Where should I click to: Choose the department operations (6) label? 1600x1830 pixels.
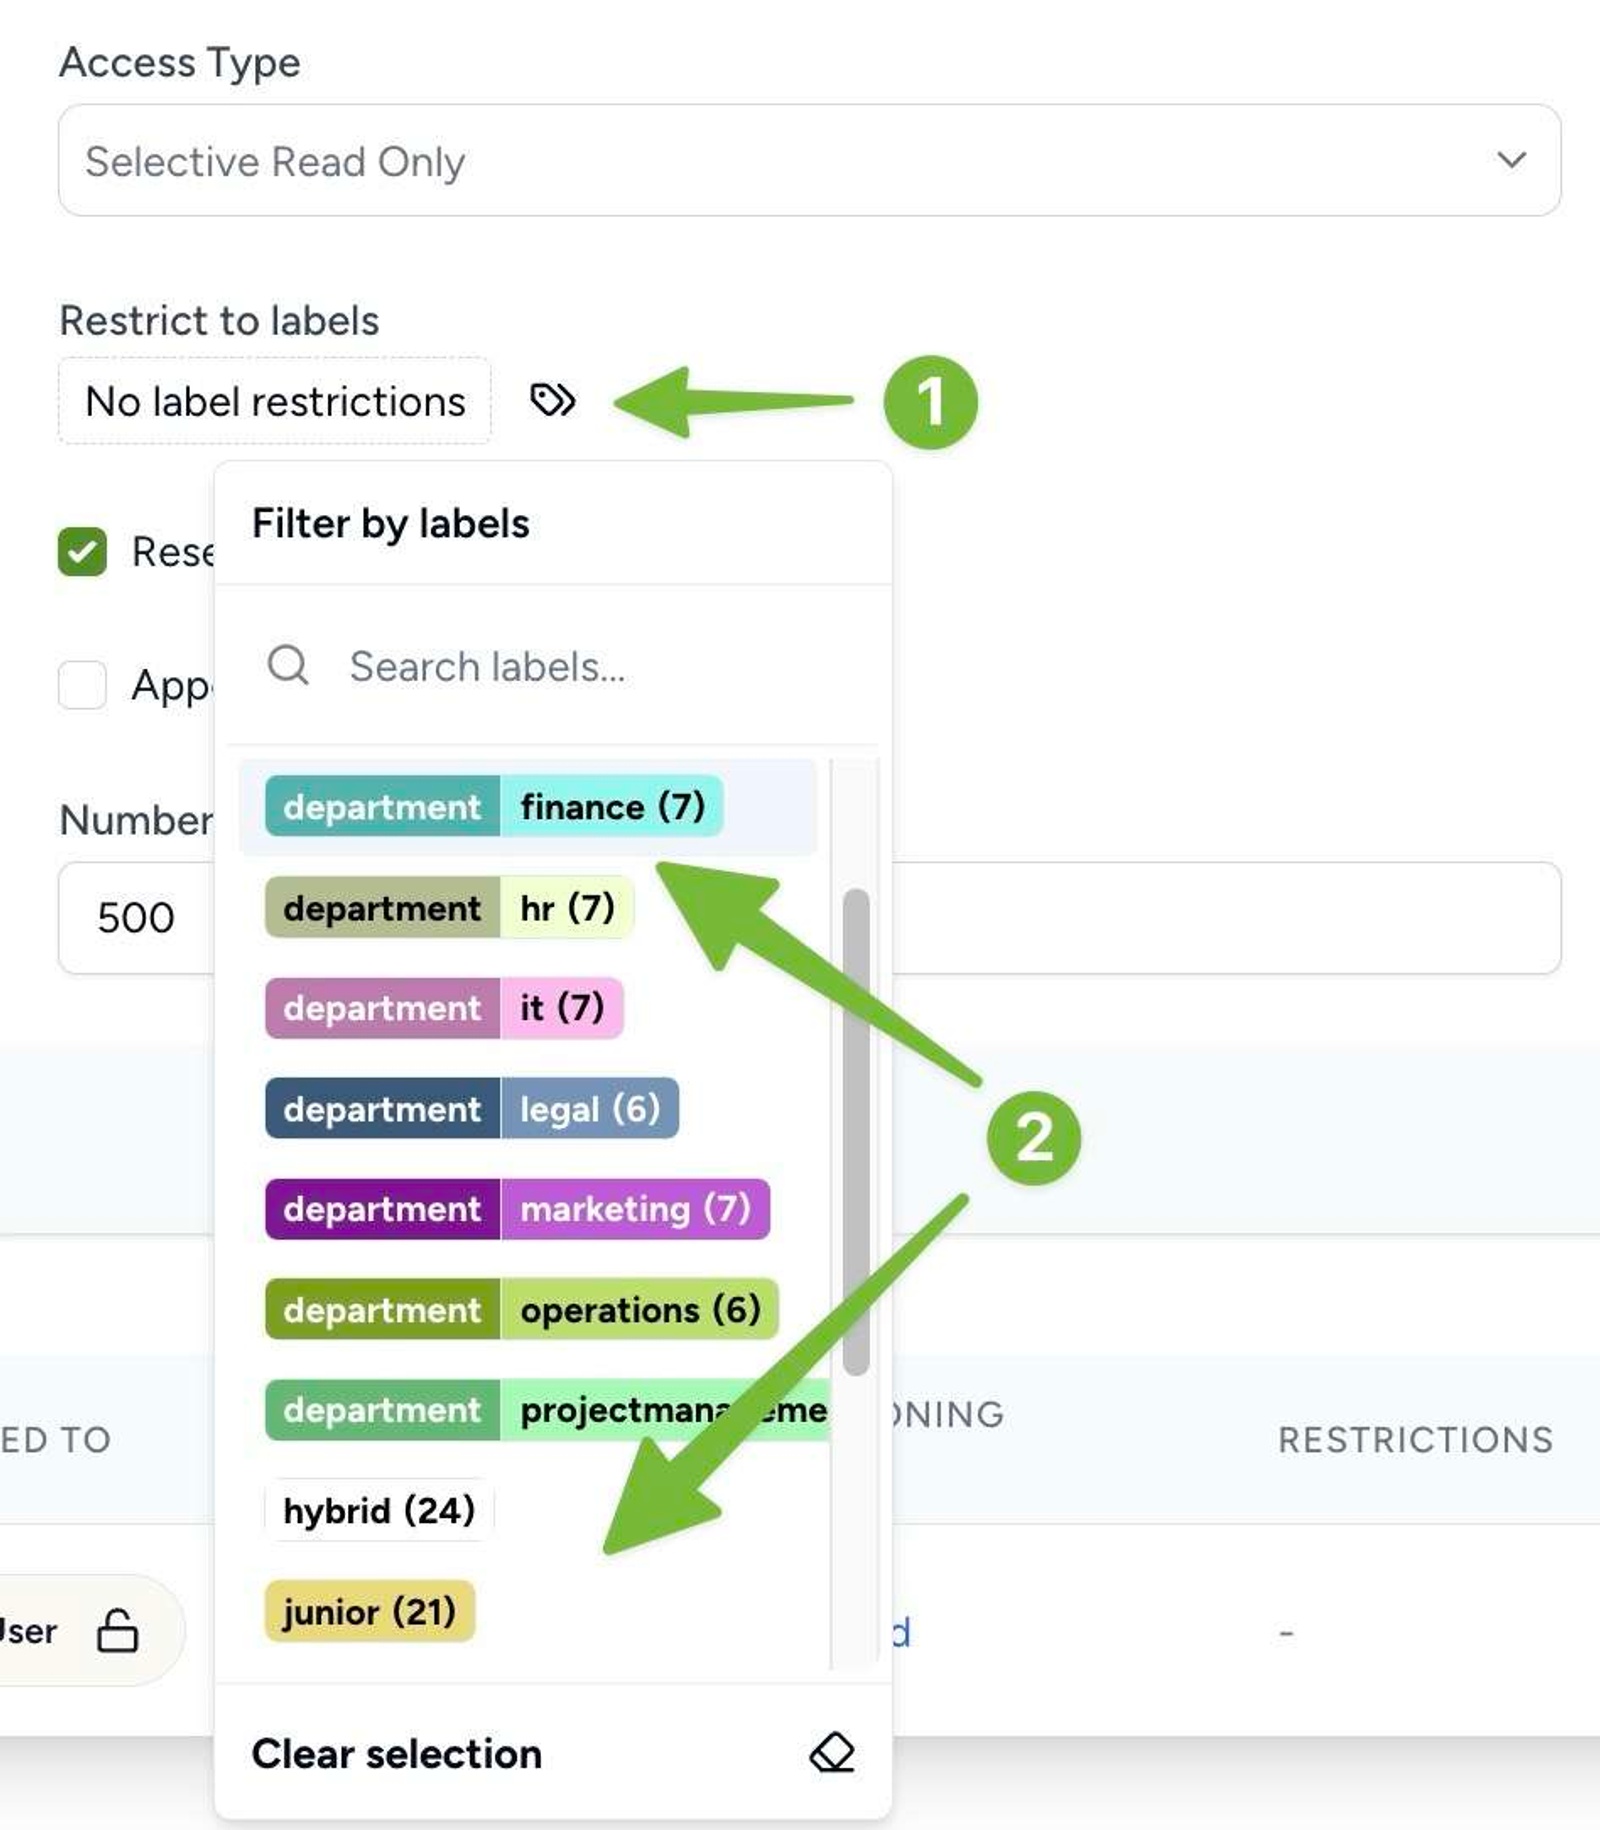[522, 1309]
